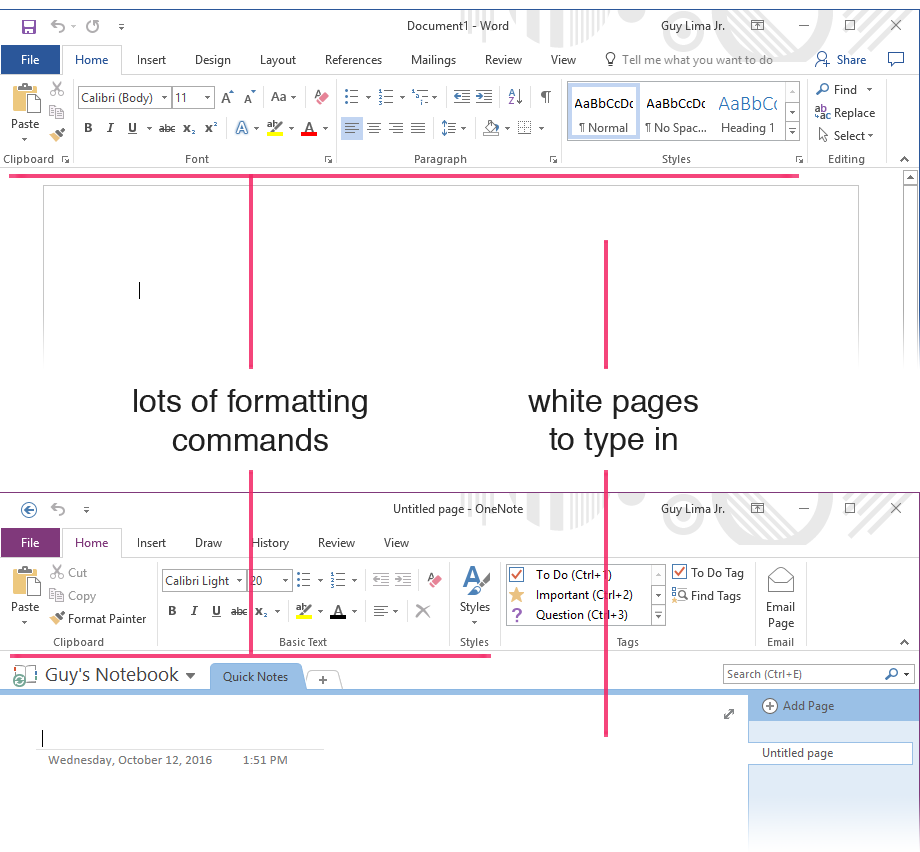Show or hide paragraph marks in Word
Image resolution: width=920 pixels, height=852 pixels.
(545, 97)
